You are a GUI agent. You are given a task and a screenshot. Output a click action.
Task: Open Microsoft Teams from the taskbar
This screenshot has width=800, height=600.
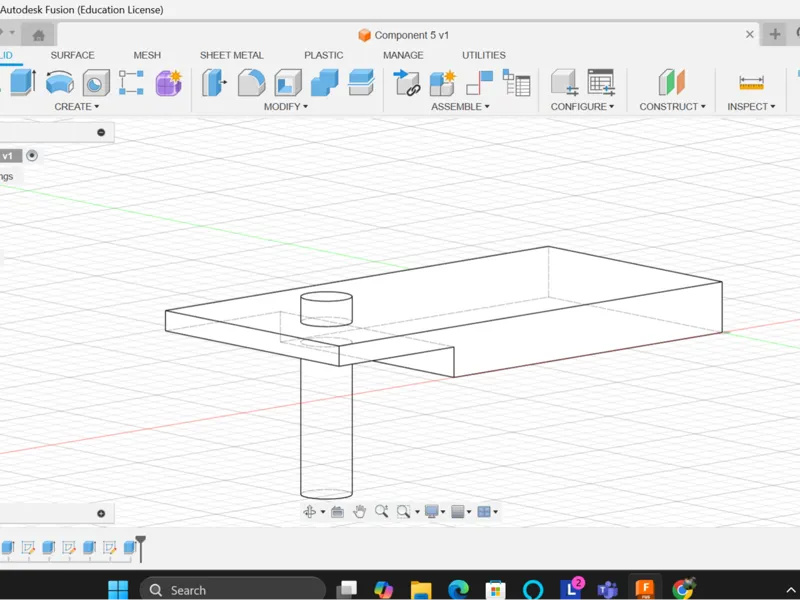coord(607,590)
